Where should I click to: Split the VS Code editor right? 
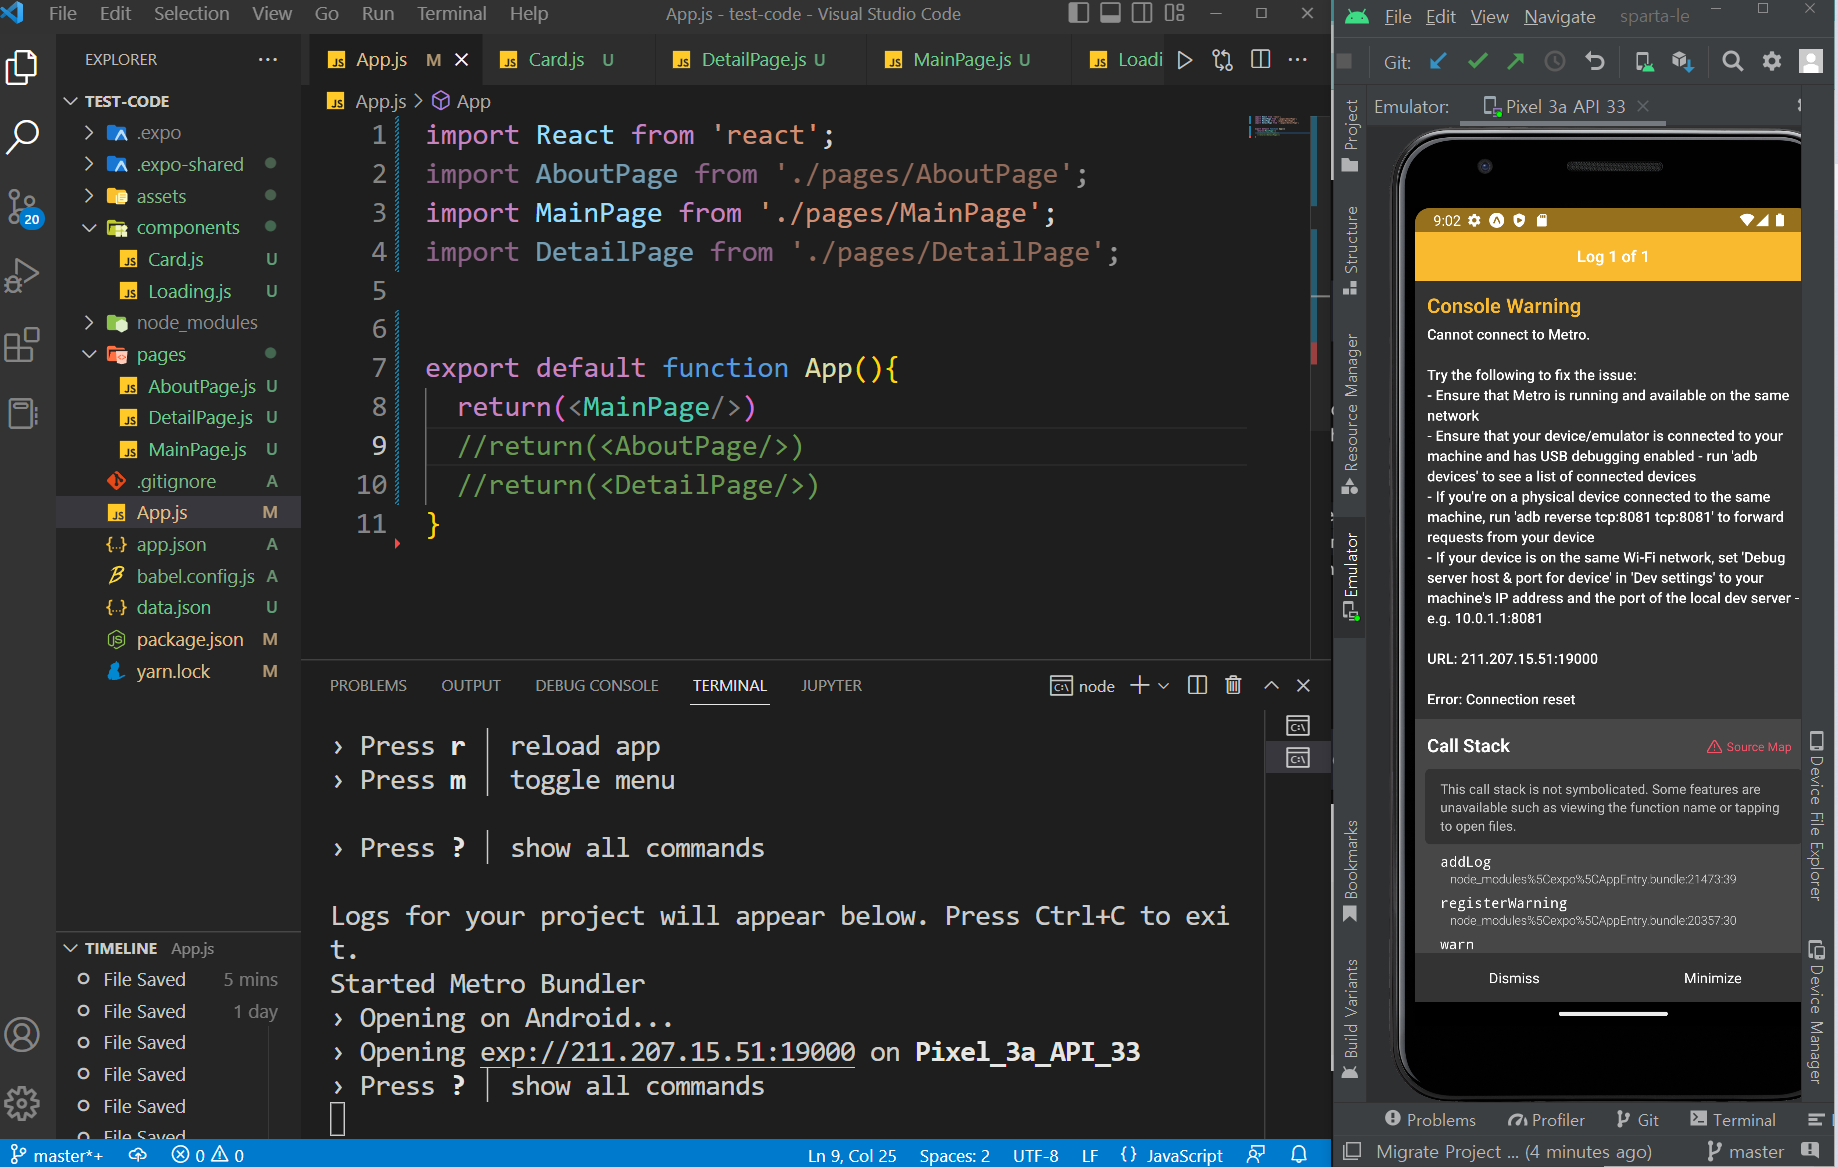click(1261, 60)
